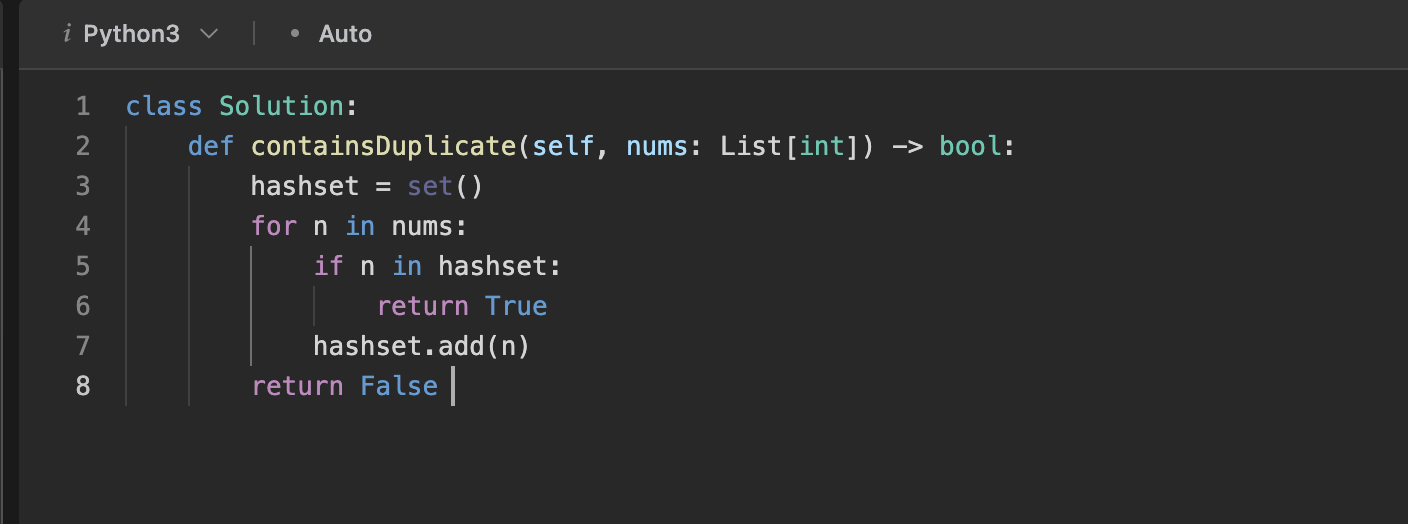Click the chevron next to Python3

pos(209,34)
